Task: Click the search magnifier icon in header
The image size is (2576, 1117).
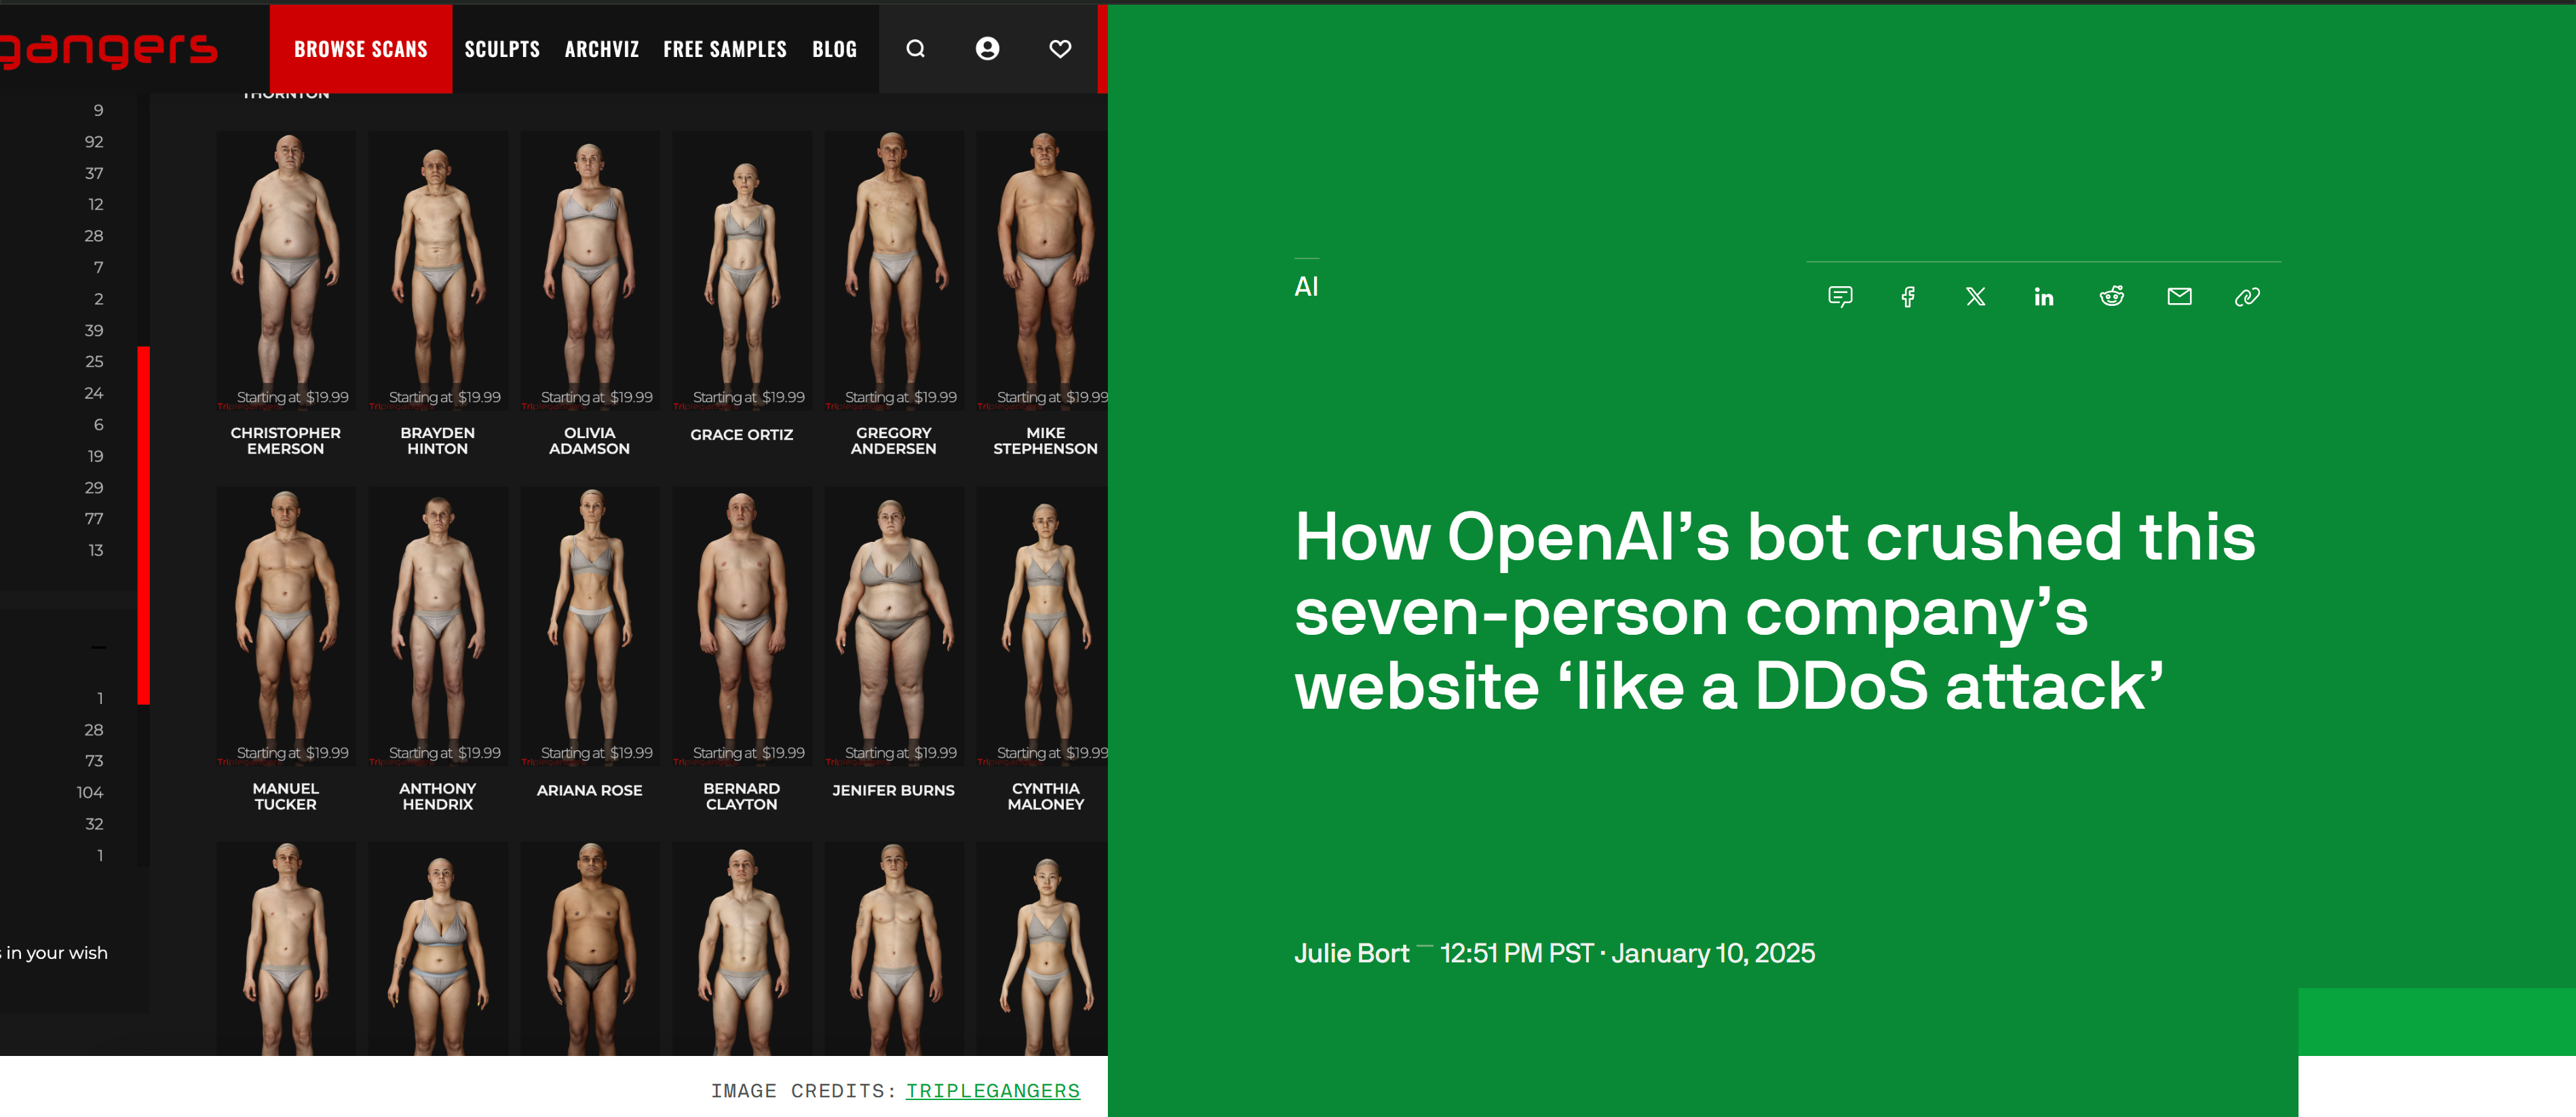Action: 915,49
